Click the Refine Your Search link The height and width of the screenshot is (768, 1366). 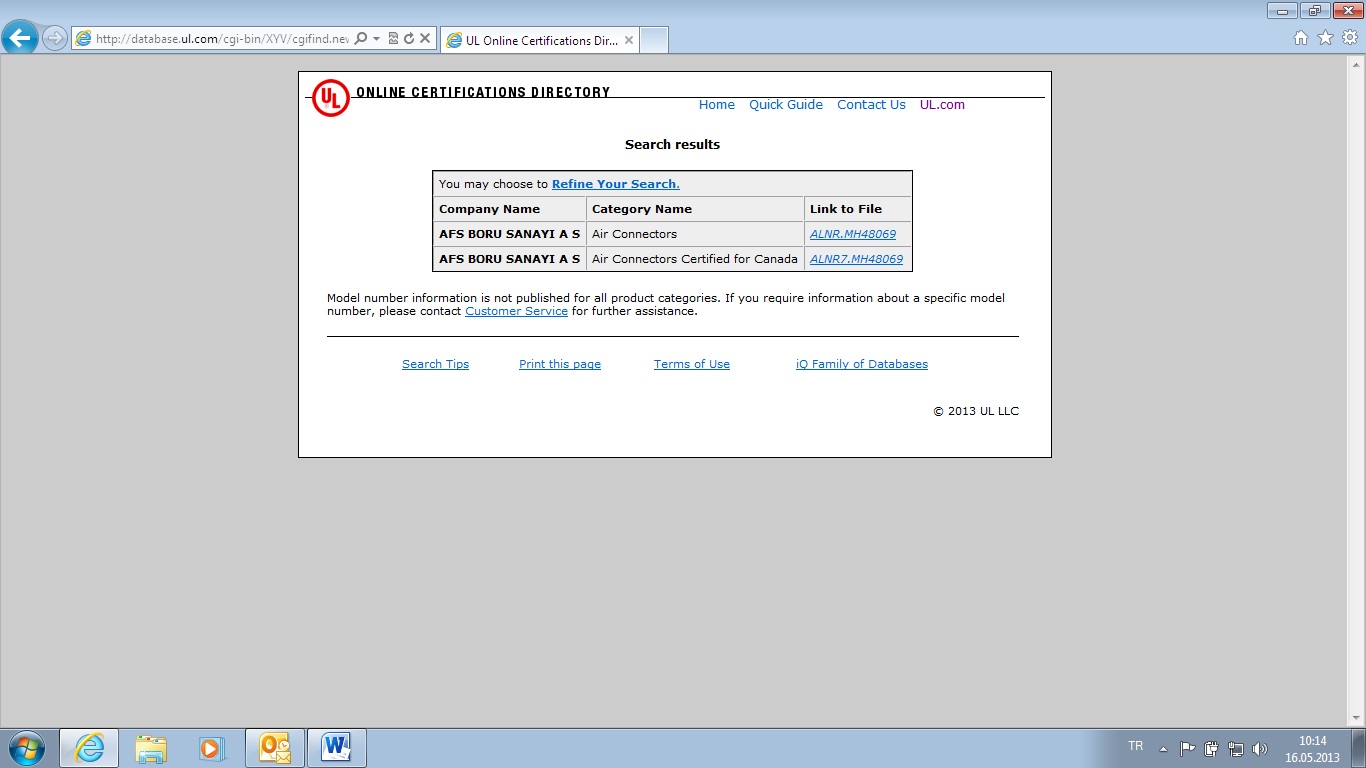pos(616,184)
